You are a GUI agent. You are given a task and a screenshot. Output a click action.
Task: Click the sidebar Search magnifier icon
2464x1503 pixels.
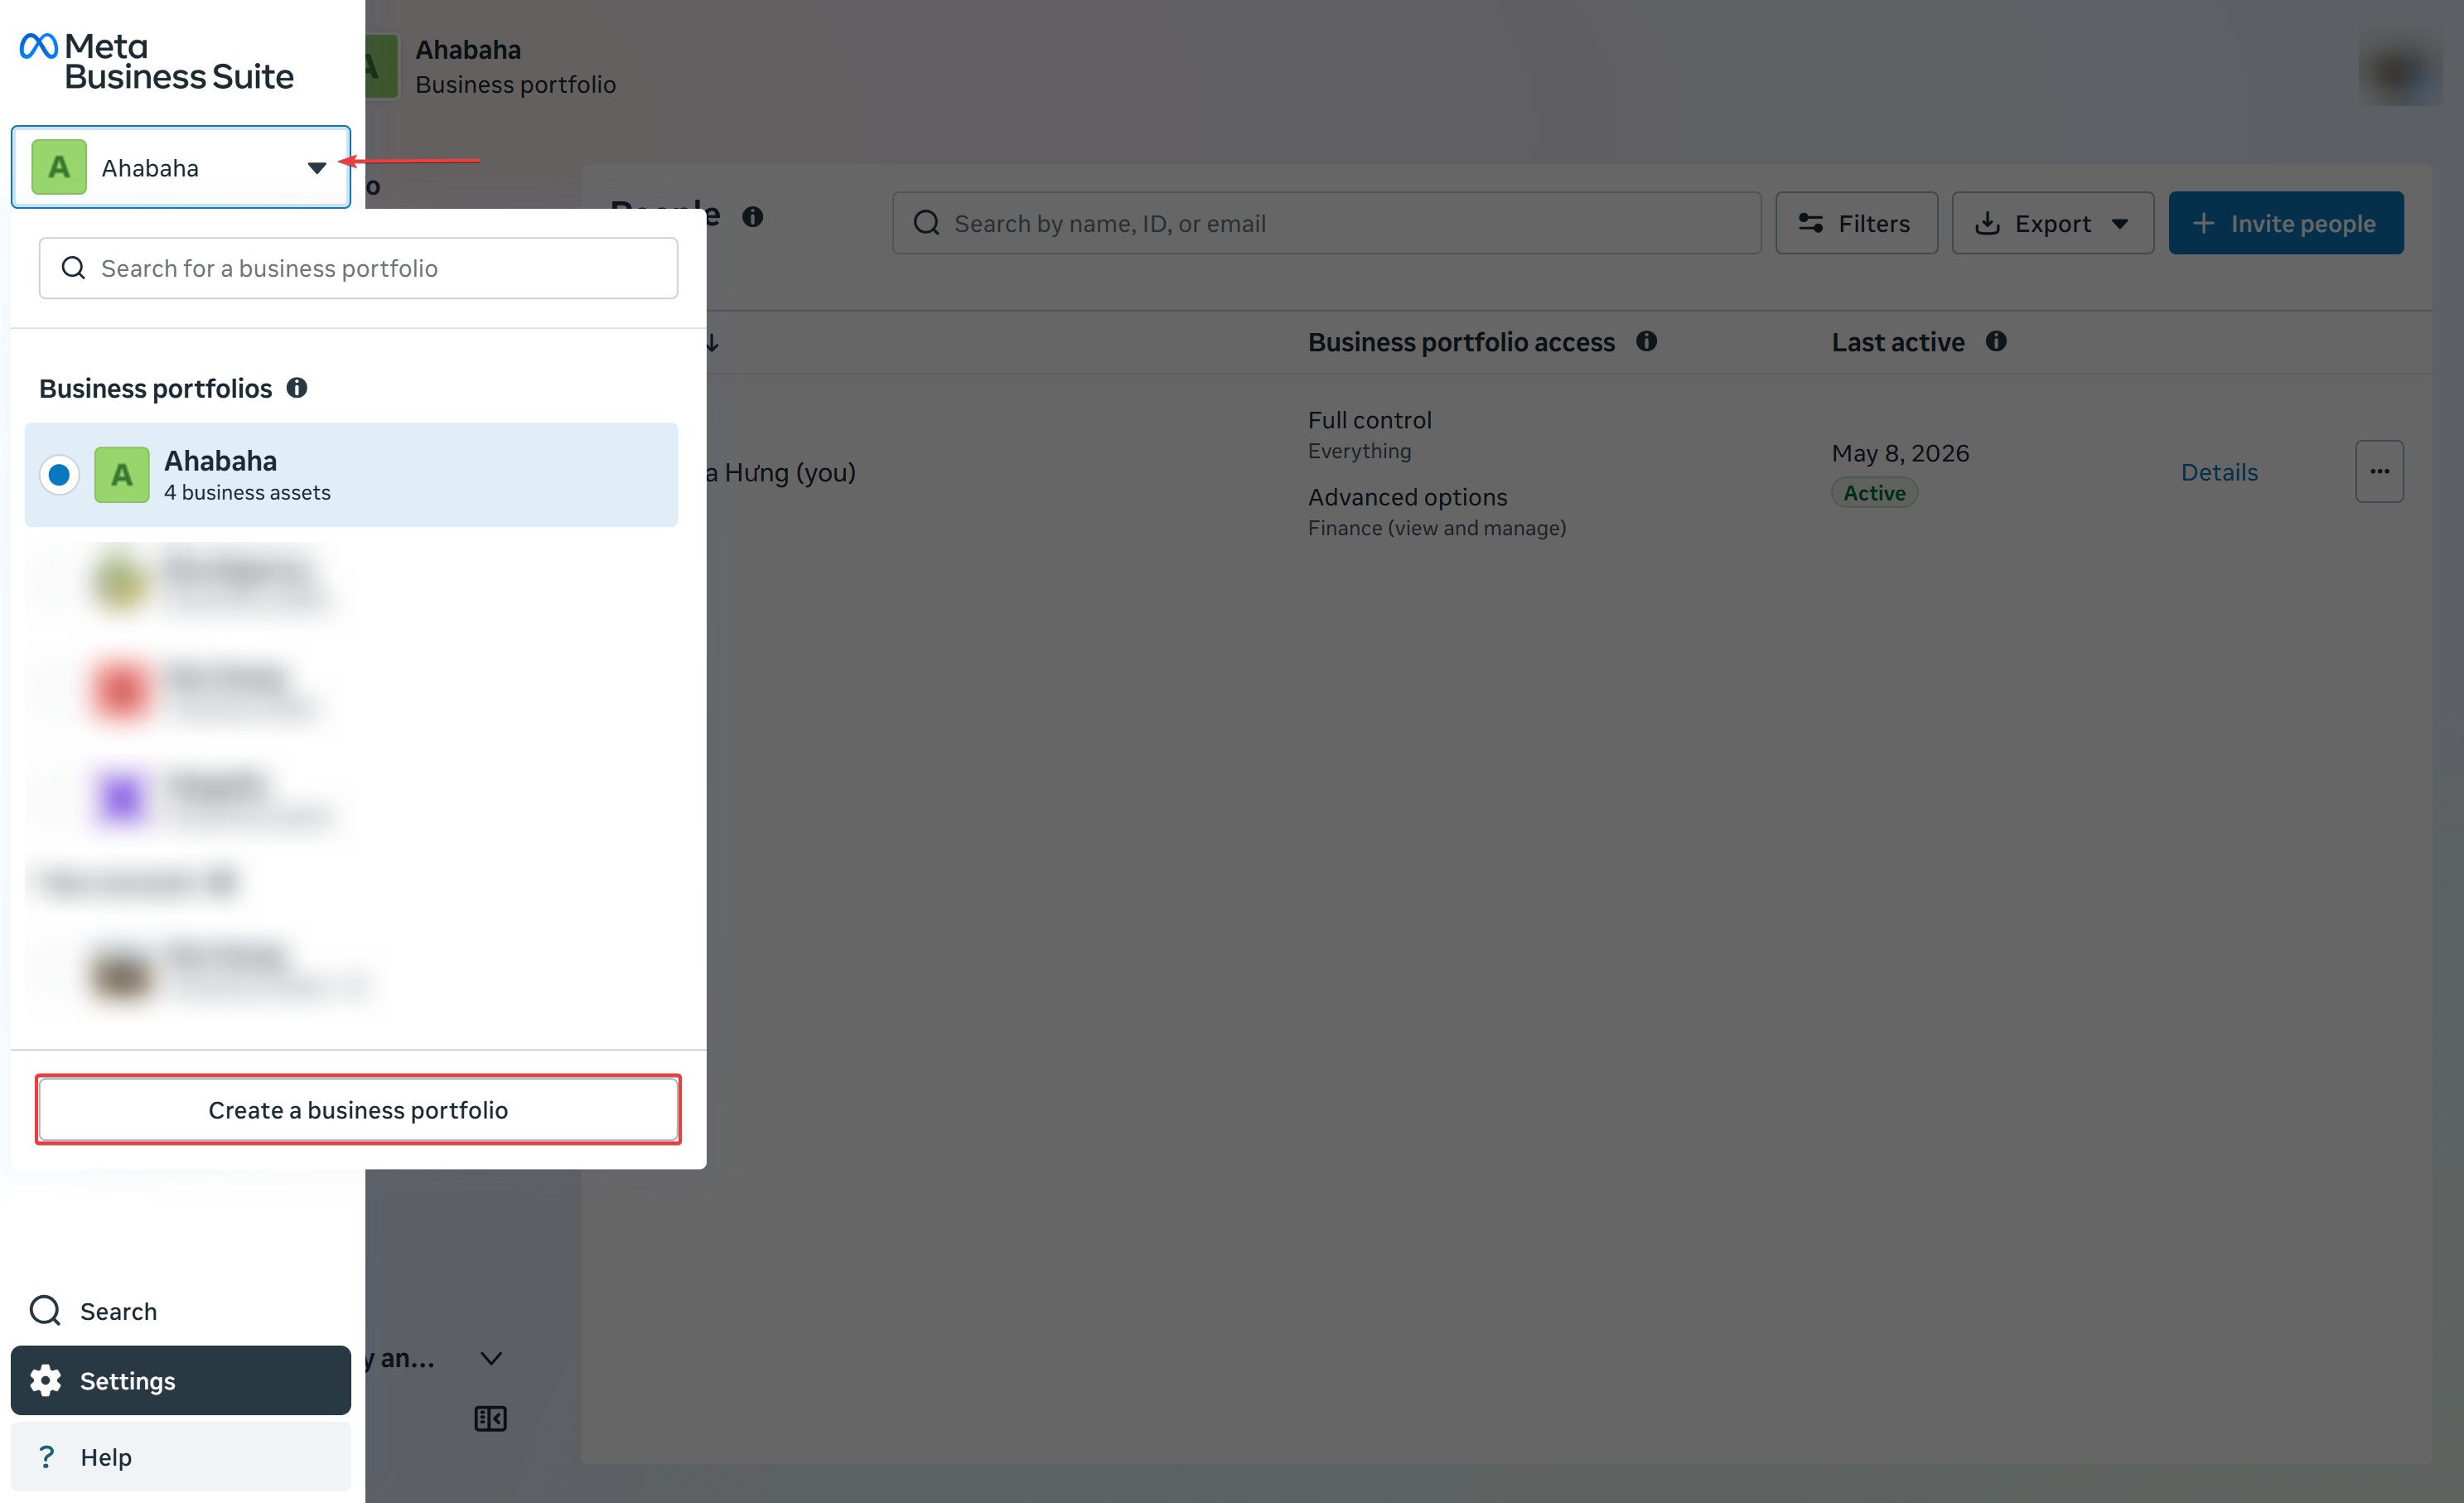(x=45, y=1310)
